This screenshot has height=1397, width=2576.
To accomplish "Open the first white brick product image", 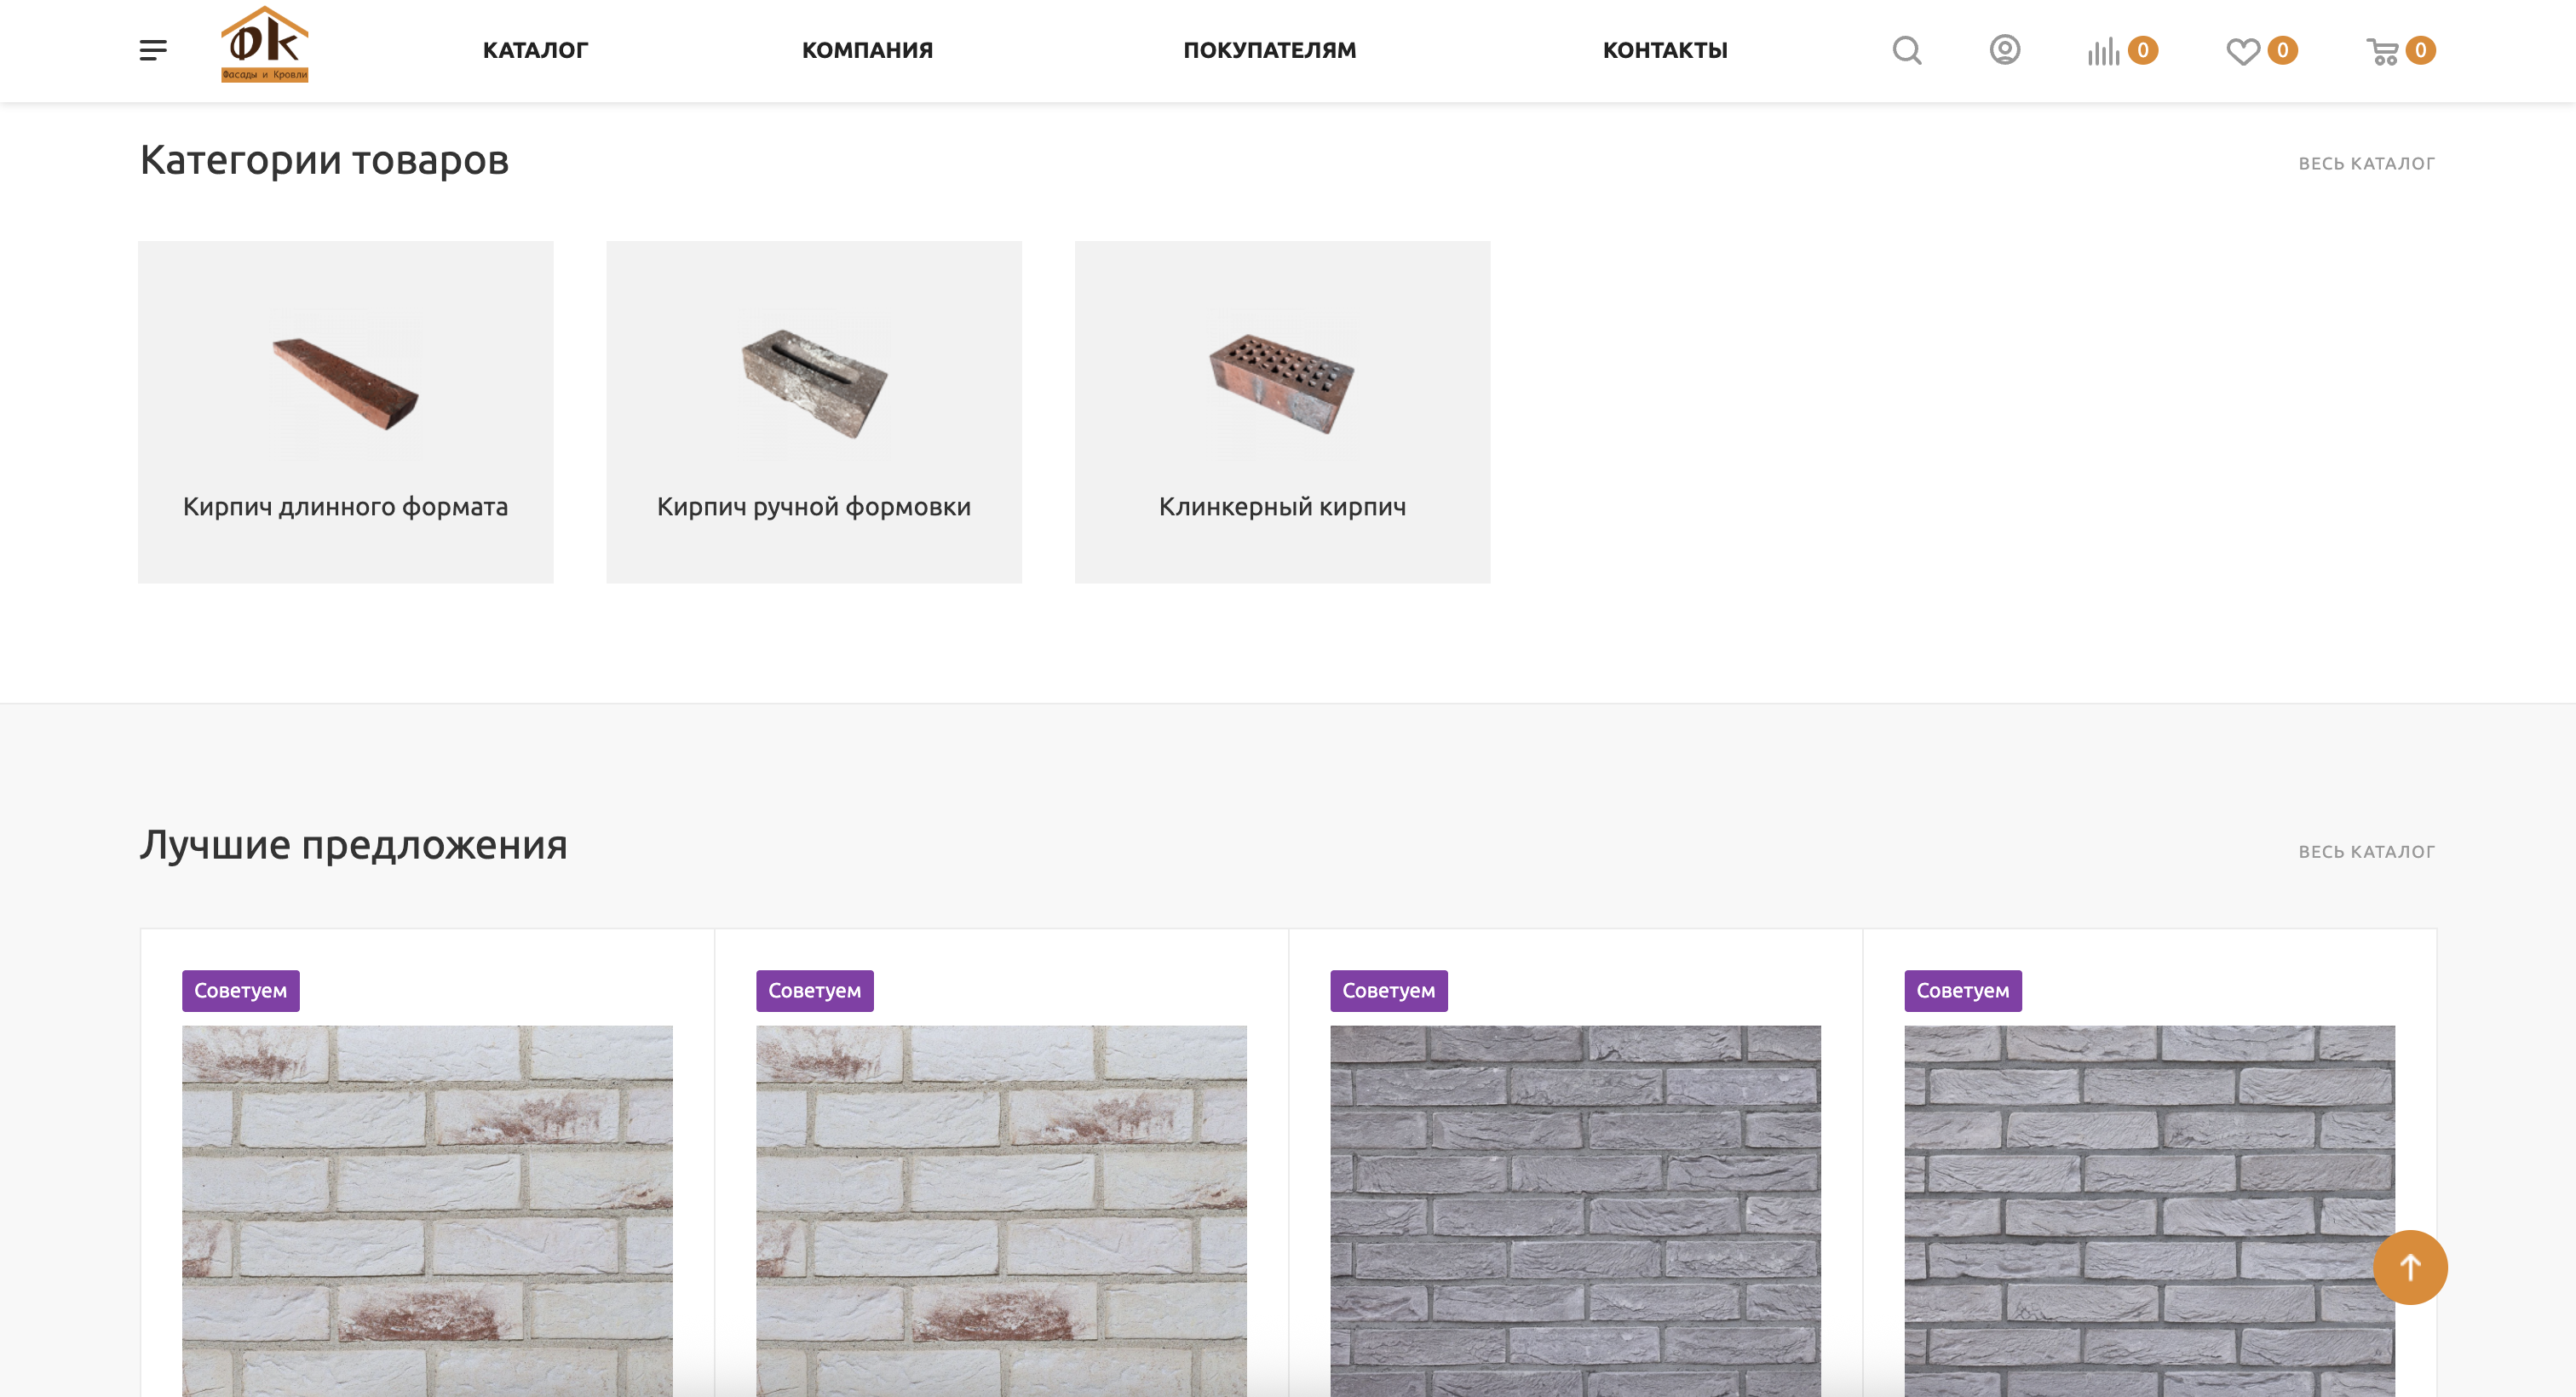I will pyautogui.click(x=427, y=1210).
